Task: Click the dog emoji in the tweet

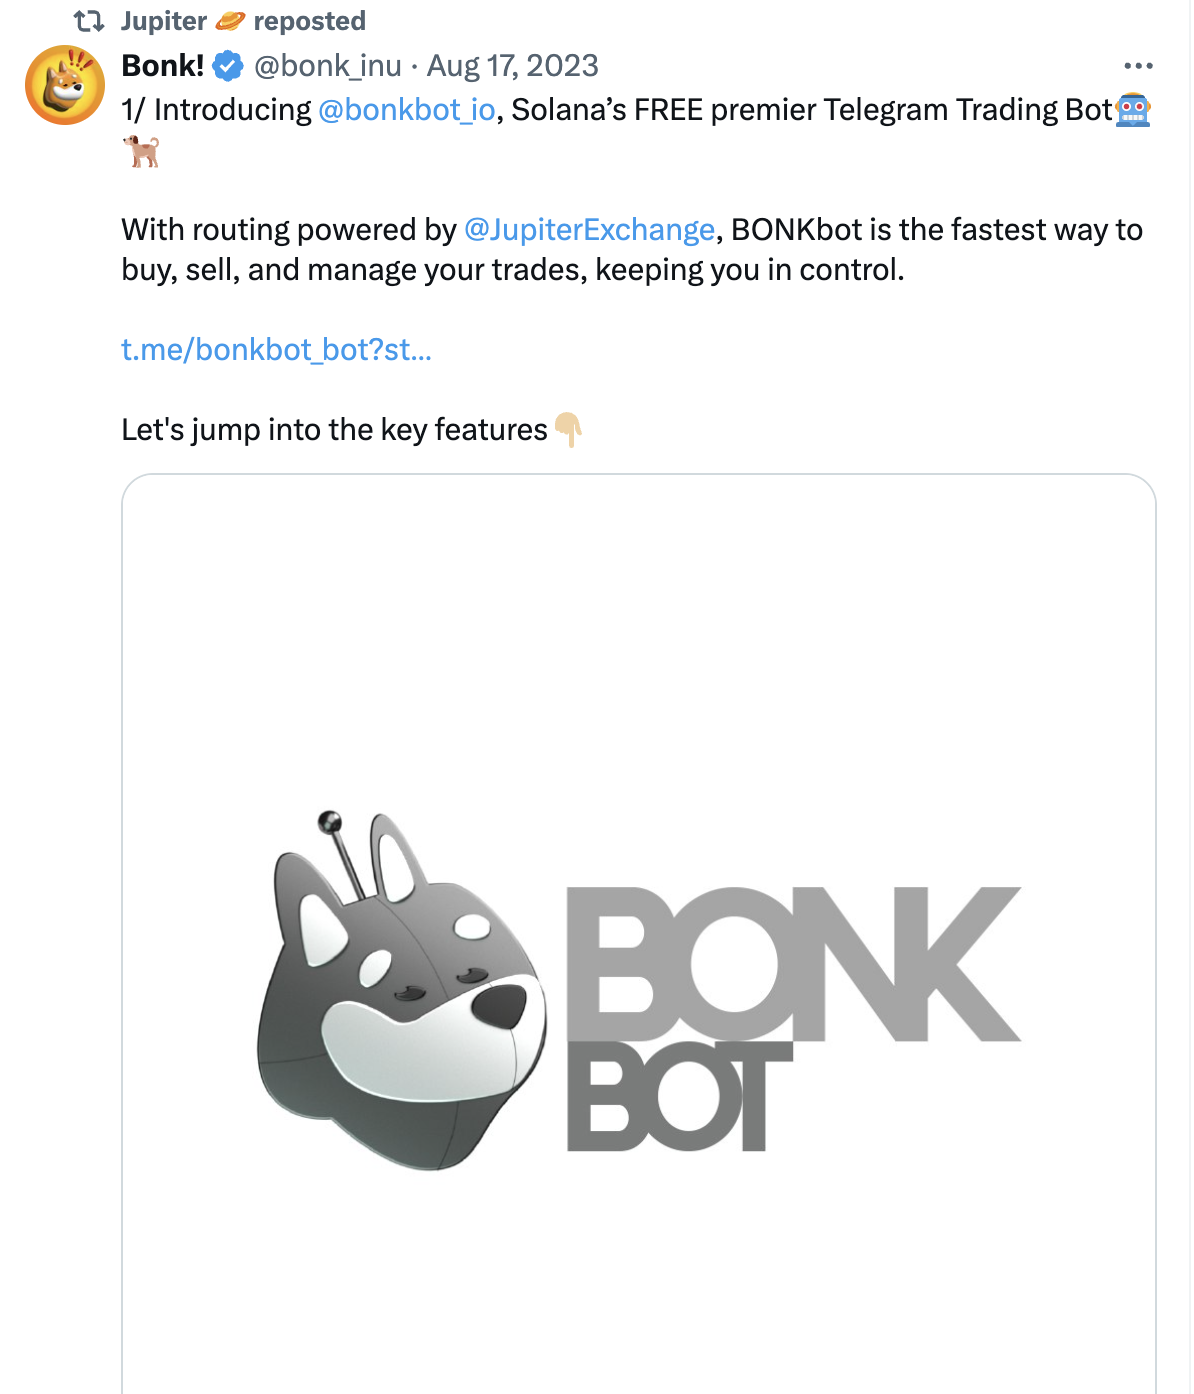Action: pyautogui.click(x=141, y=151)
